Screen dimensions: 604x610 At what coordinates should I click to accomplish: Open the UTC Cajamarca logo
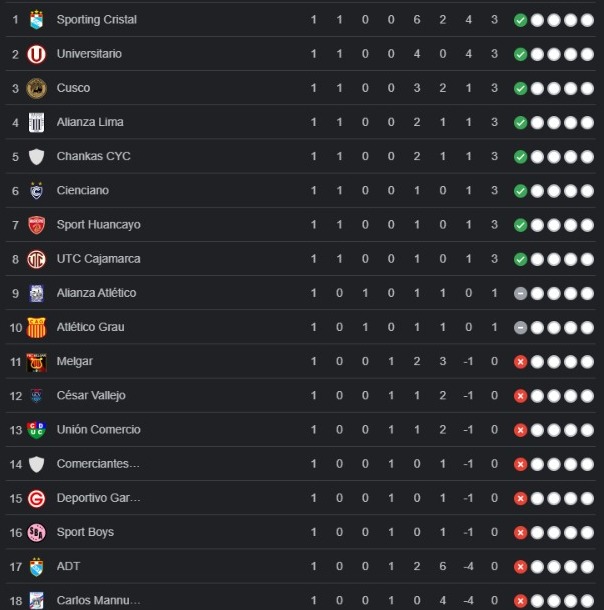click(36, 259)
